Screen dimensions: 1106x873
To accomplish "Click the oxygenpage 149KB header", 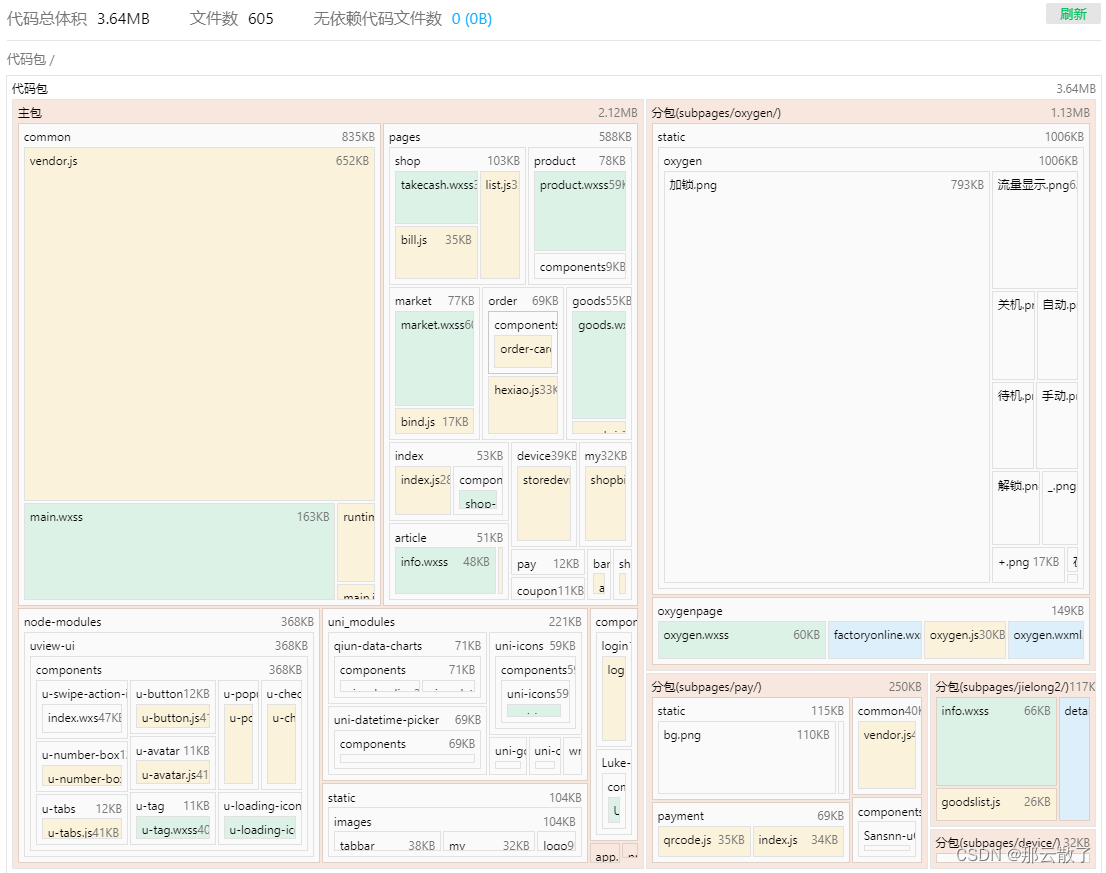I will (870, 611).
